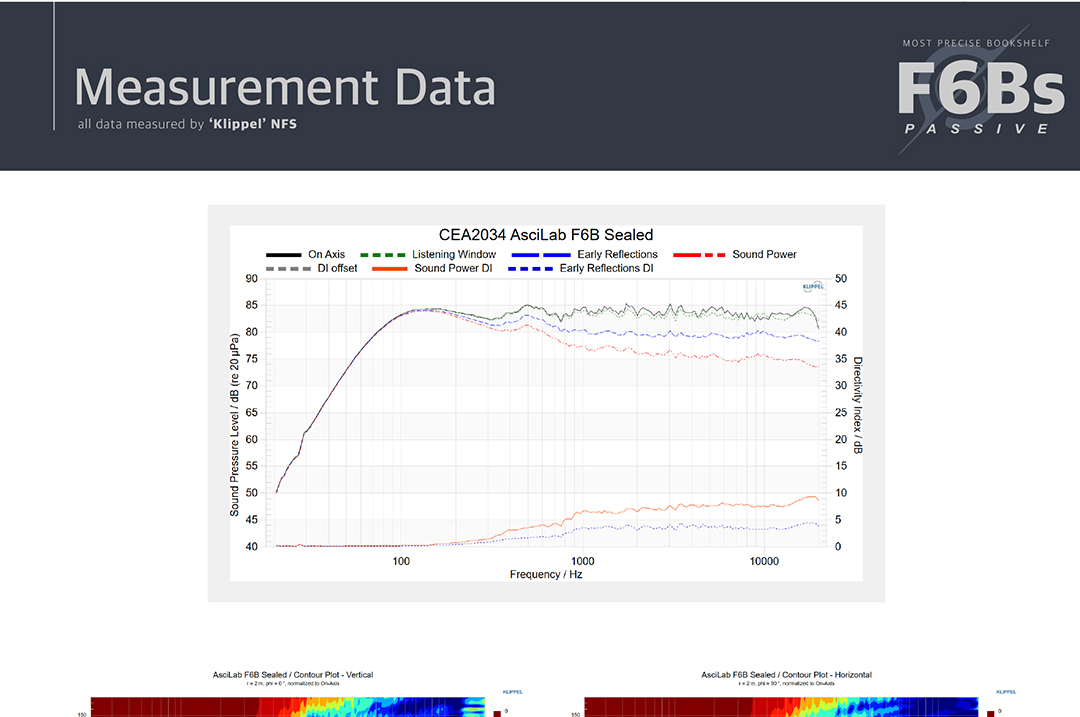Click the '90' tick on the SPL axis

coord(251,279)
